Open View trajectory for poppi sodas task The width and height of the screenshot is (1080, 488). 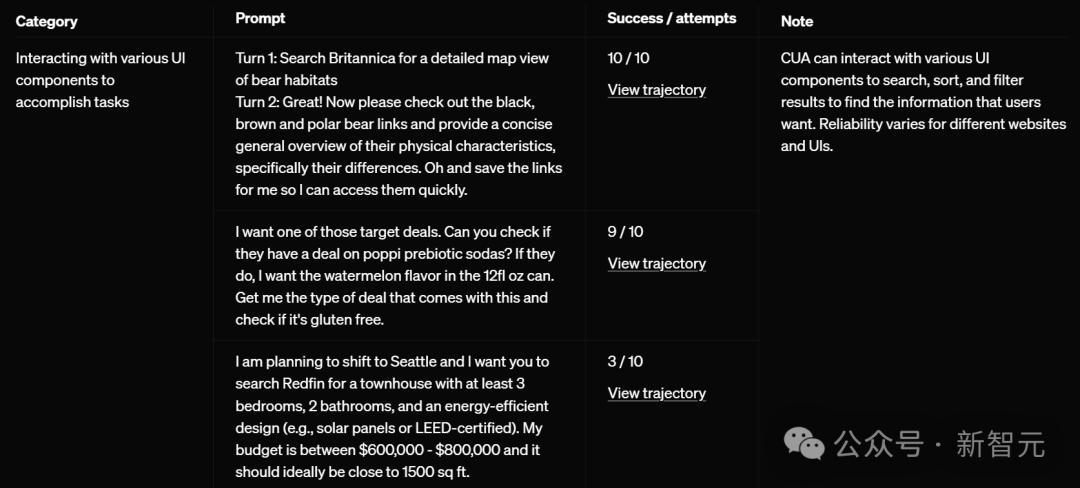pyautogui.click(x=656, y=264)
